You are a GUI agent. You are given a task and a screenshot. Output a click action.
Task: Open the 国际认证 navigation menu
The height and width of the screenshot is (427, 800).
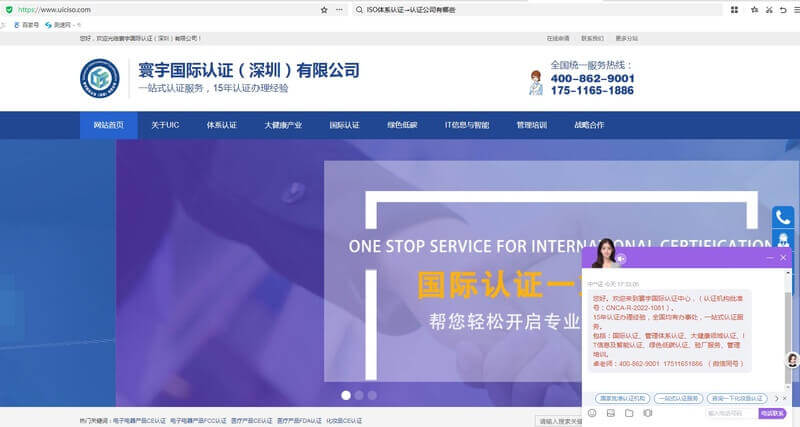point(344,125)
